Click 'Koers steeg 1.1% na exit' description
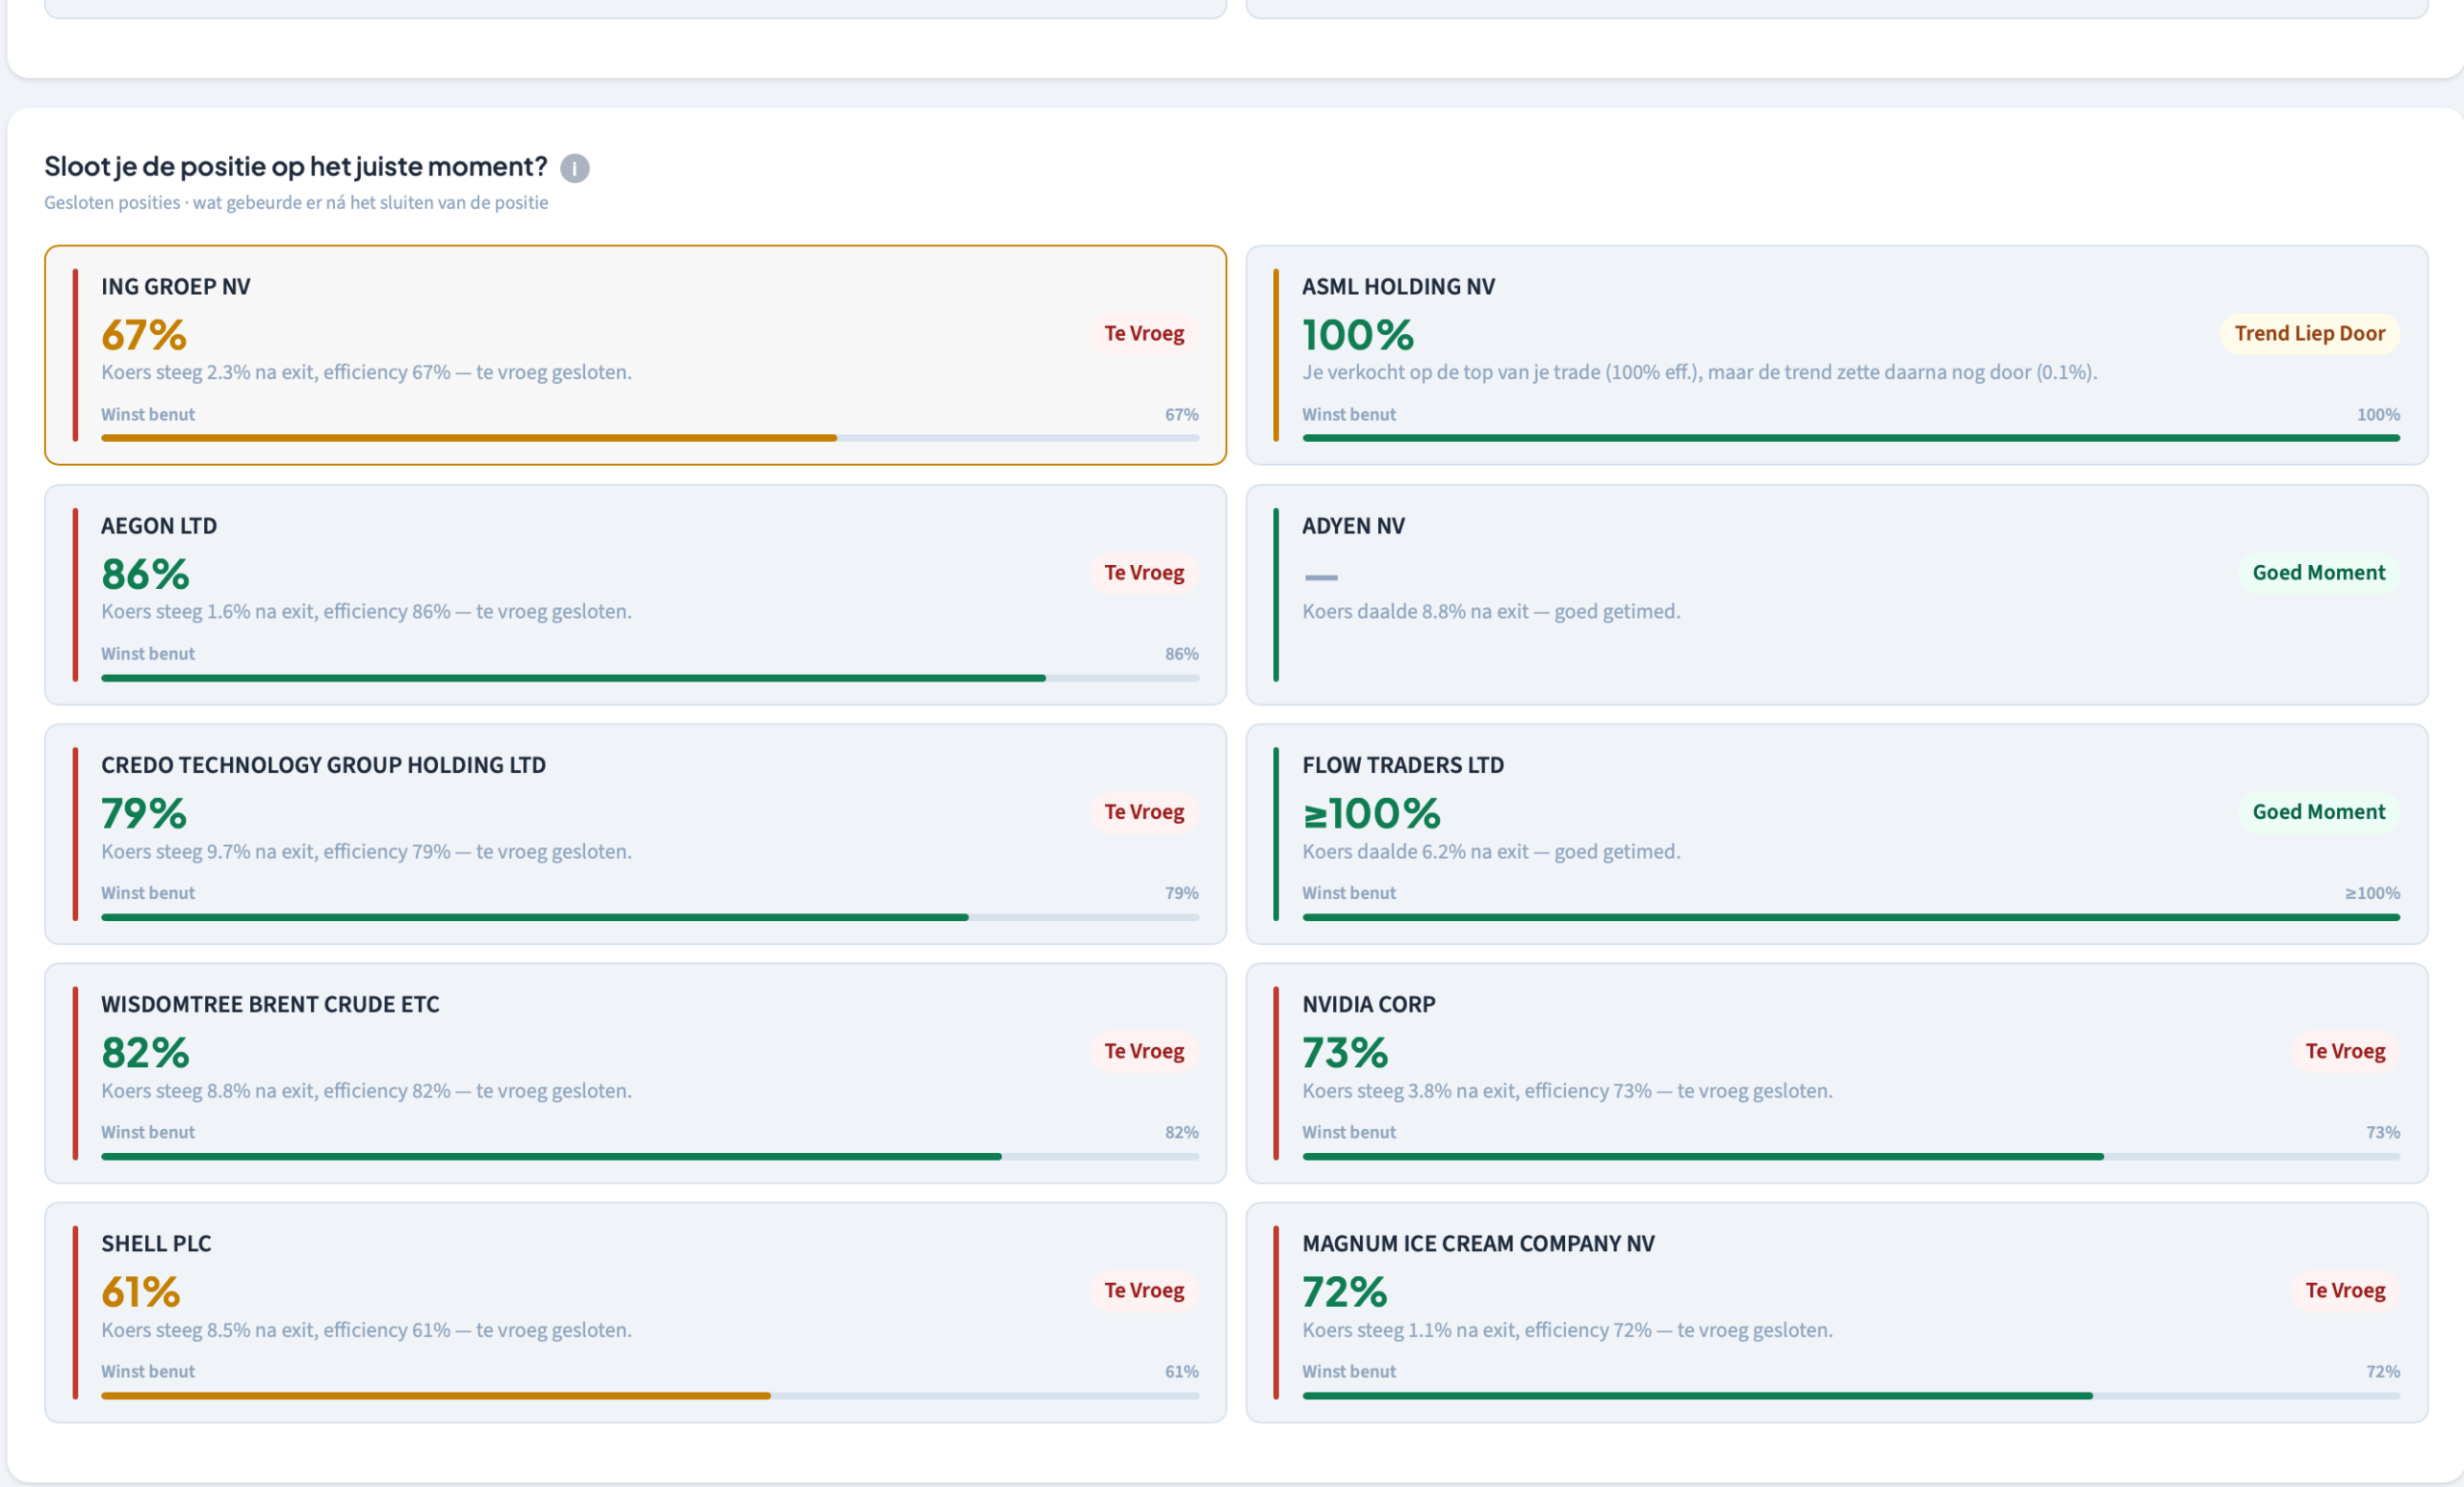Viewport: 2464px width, 1487px height. coord(1567,1329)
